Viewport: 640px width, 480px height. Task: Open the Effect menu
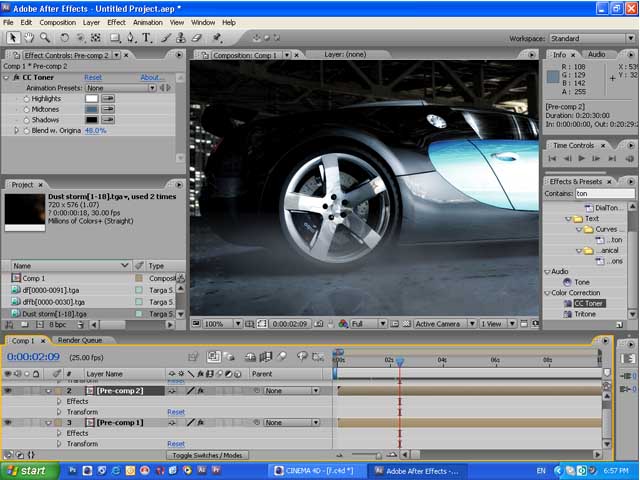(116, 22)
